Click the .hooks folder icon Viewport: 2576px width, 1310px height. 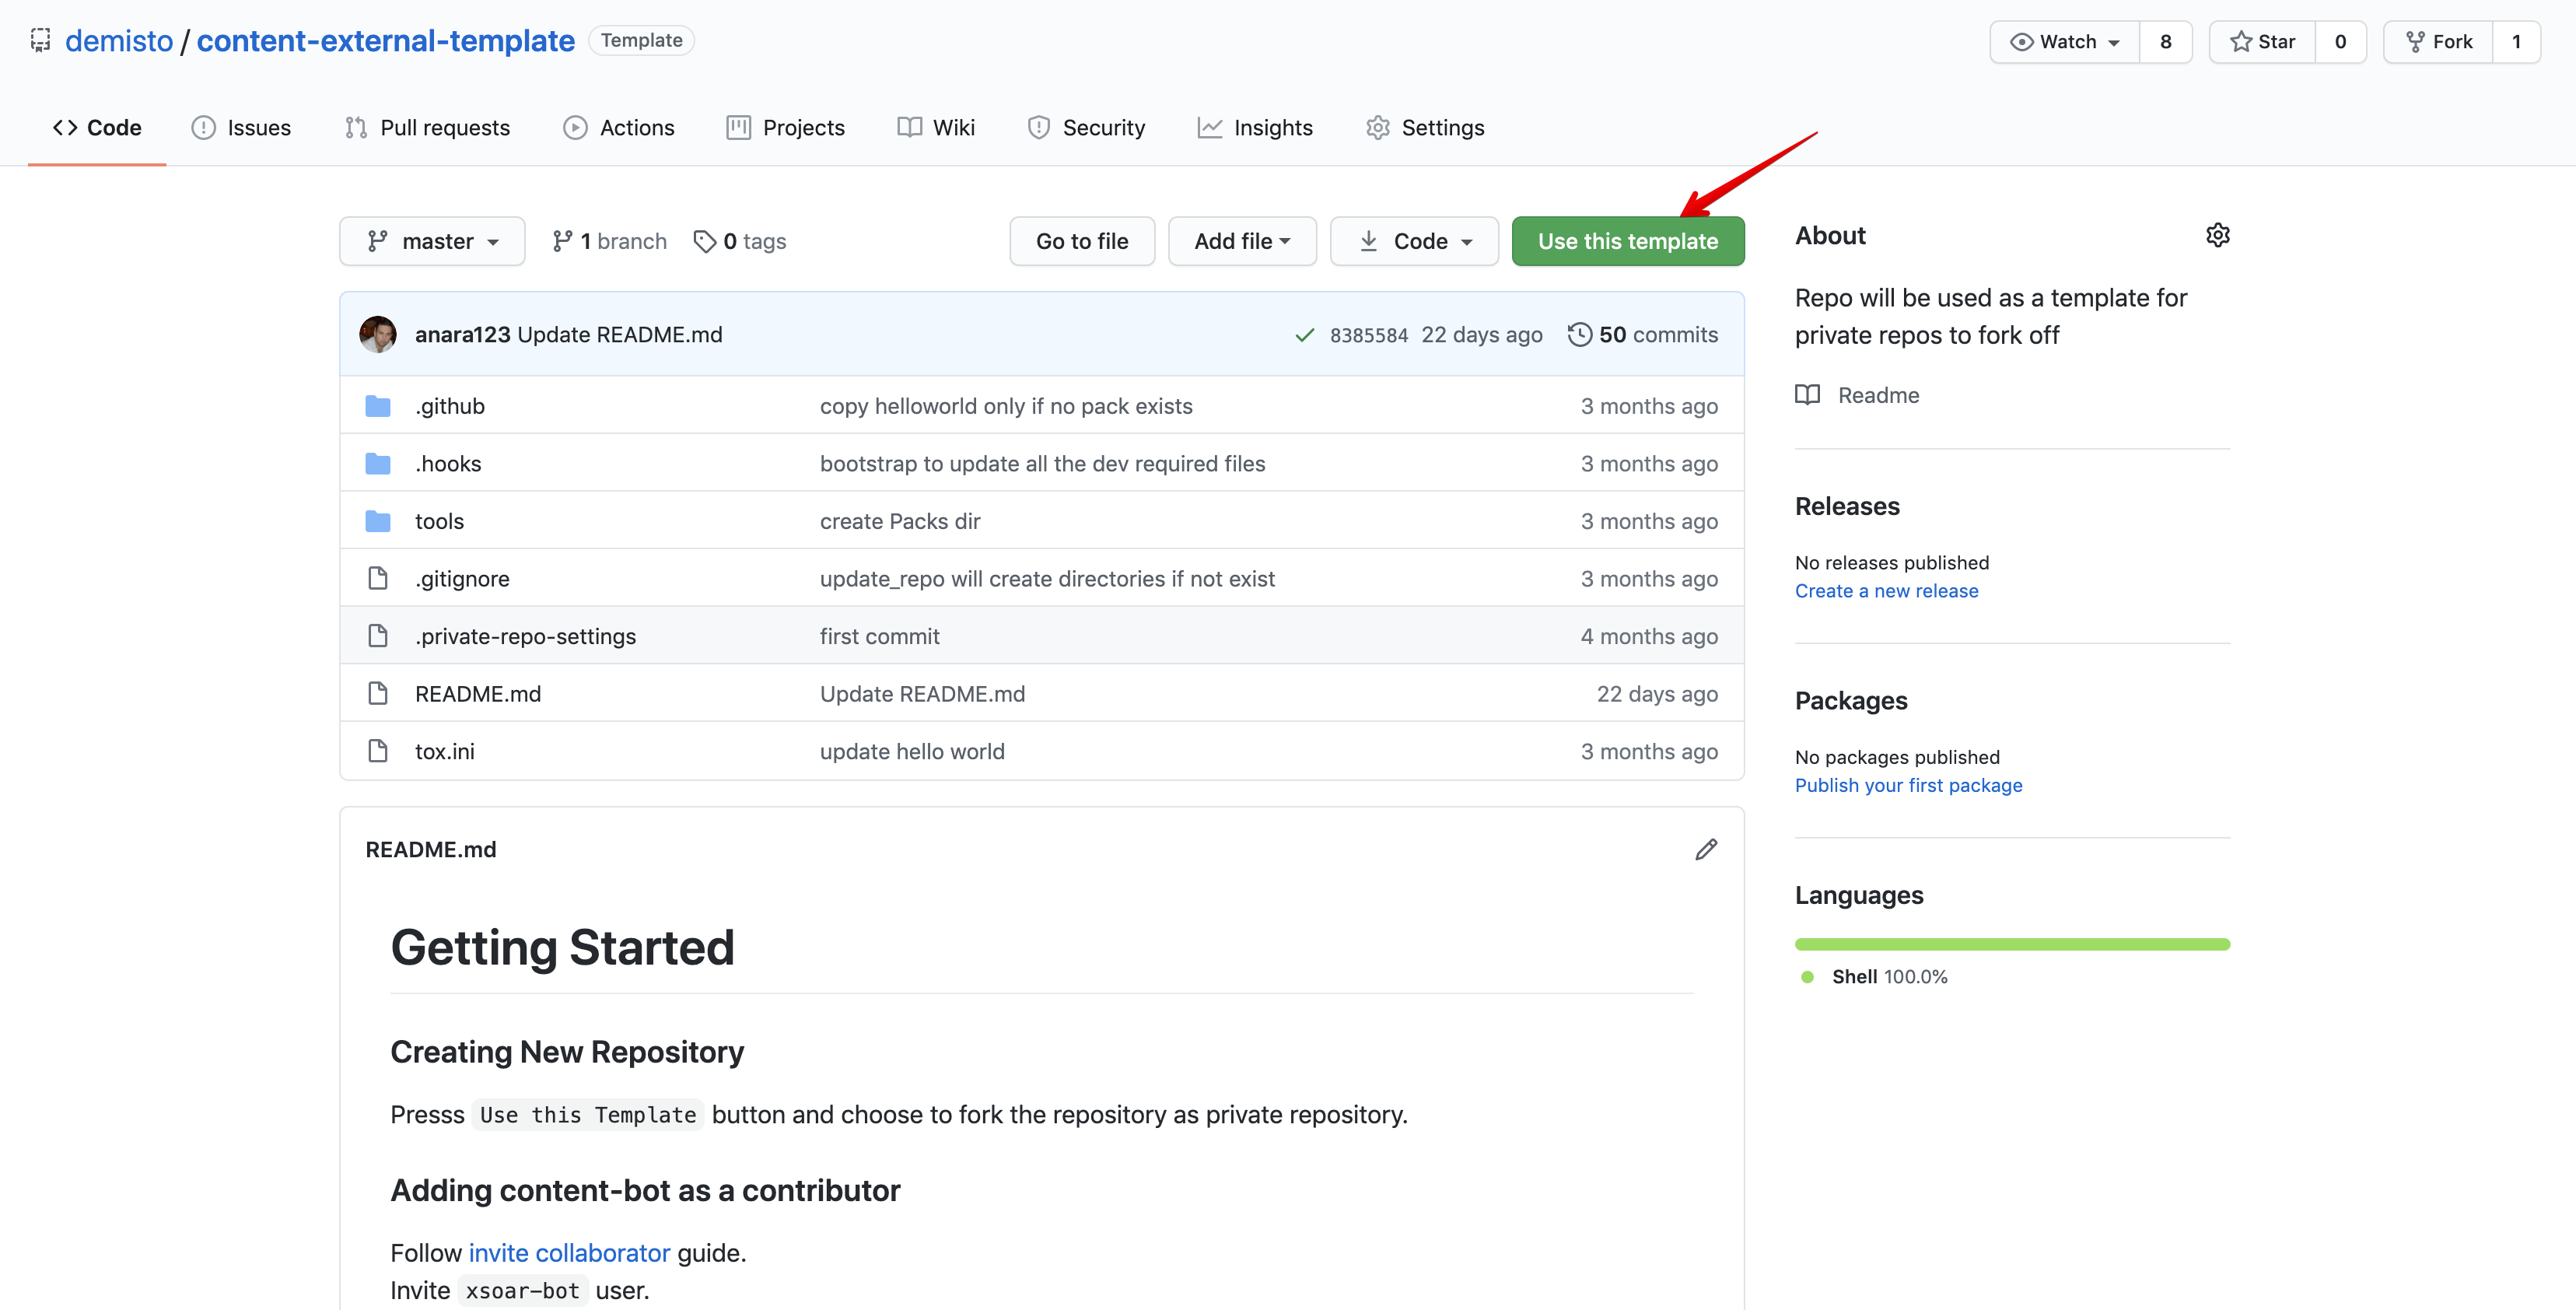tap(378, 464)
